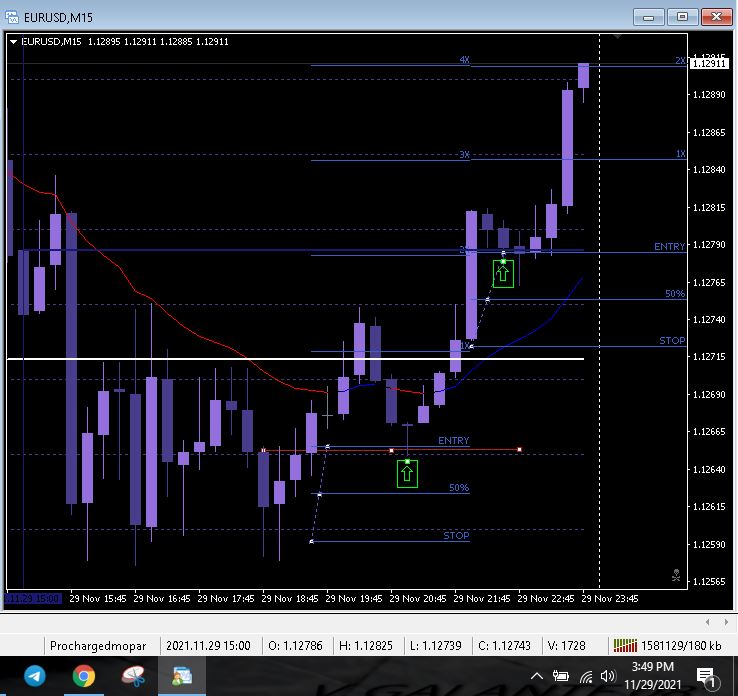Click the skull icon in chart corner

click(x=676, y=575)
